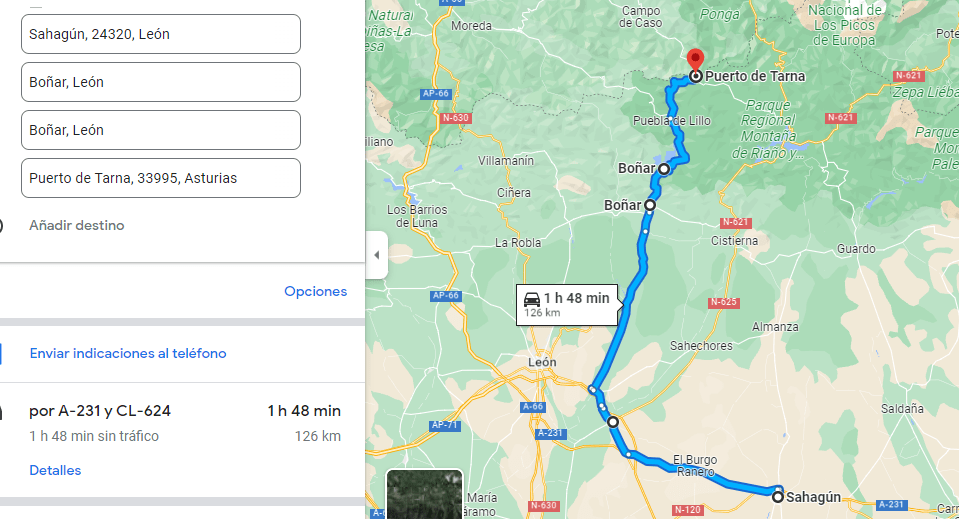The height and width of the screenshot is (519, 959).
Task: Open route Opciones
Action: (316, 292)
